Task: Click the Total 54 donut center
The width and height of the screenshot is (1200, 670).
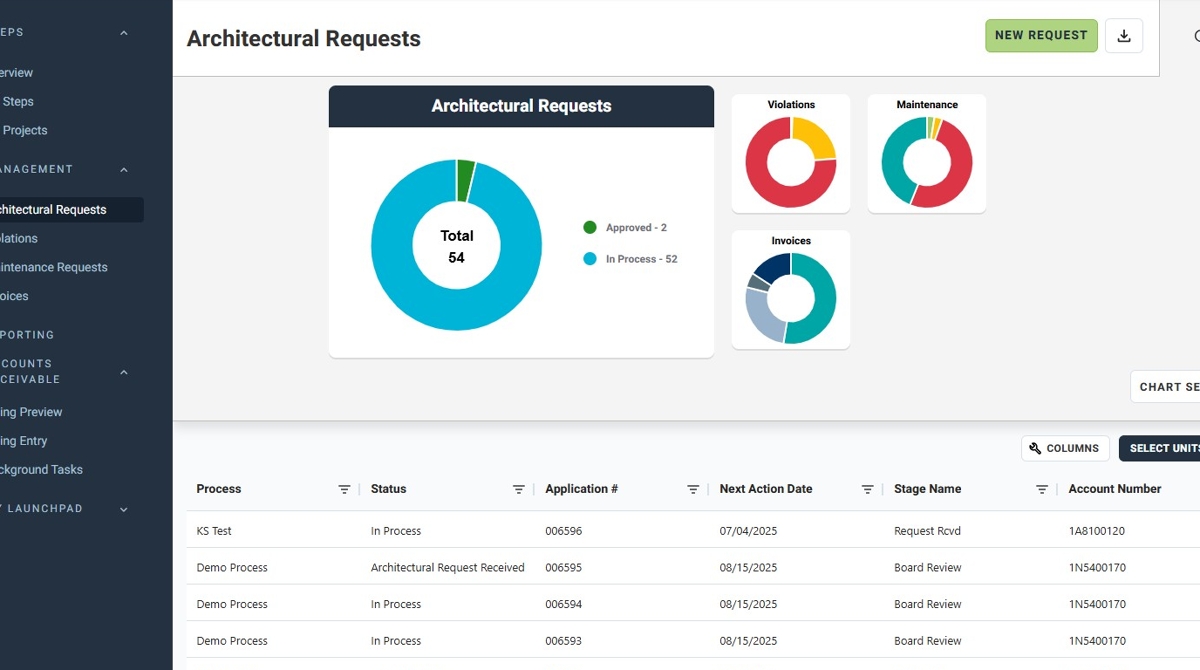Action: click(456, 247)
